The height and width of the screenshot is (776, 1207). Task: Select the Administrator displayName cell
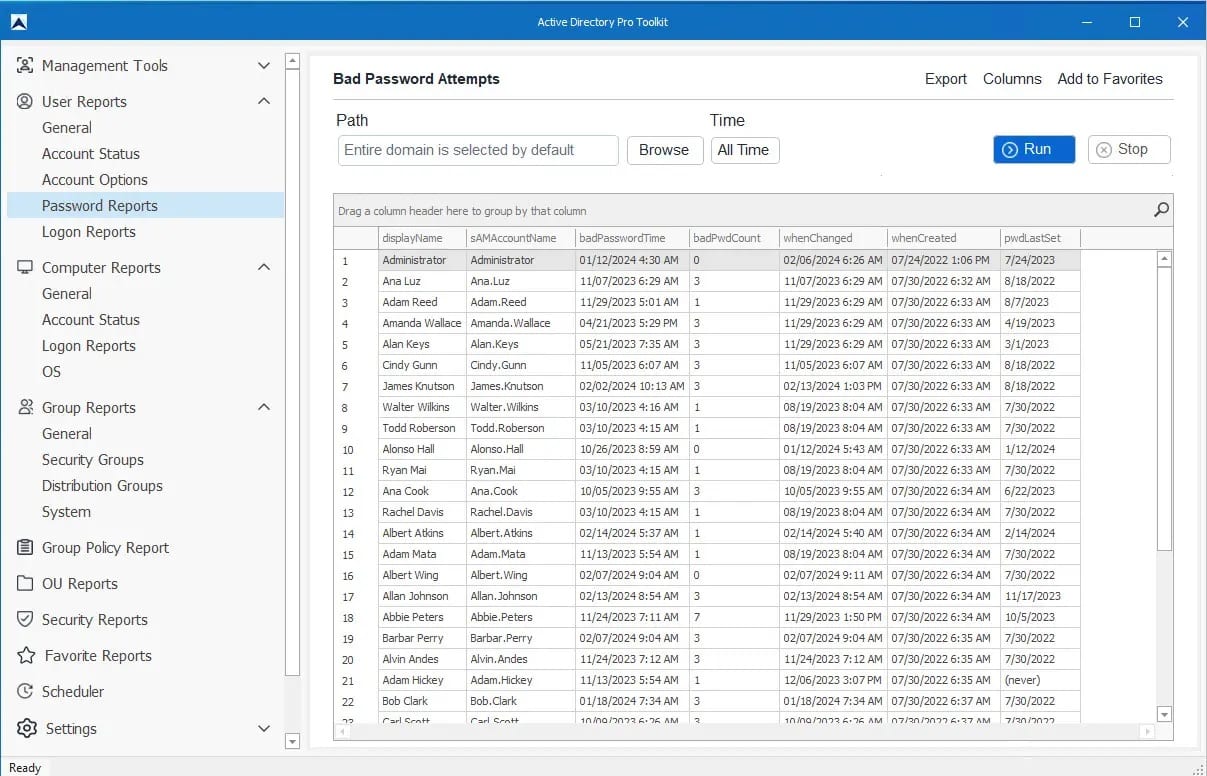point(422,260)
